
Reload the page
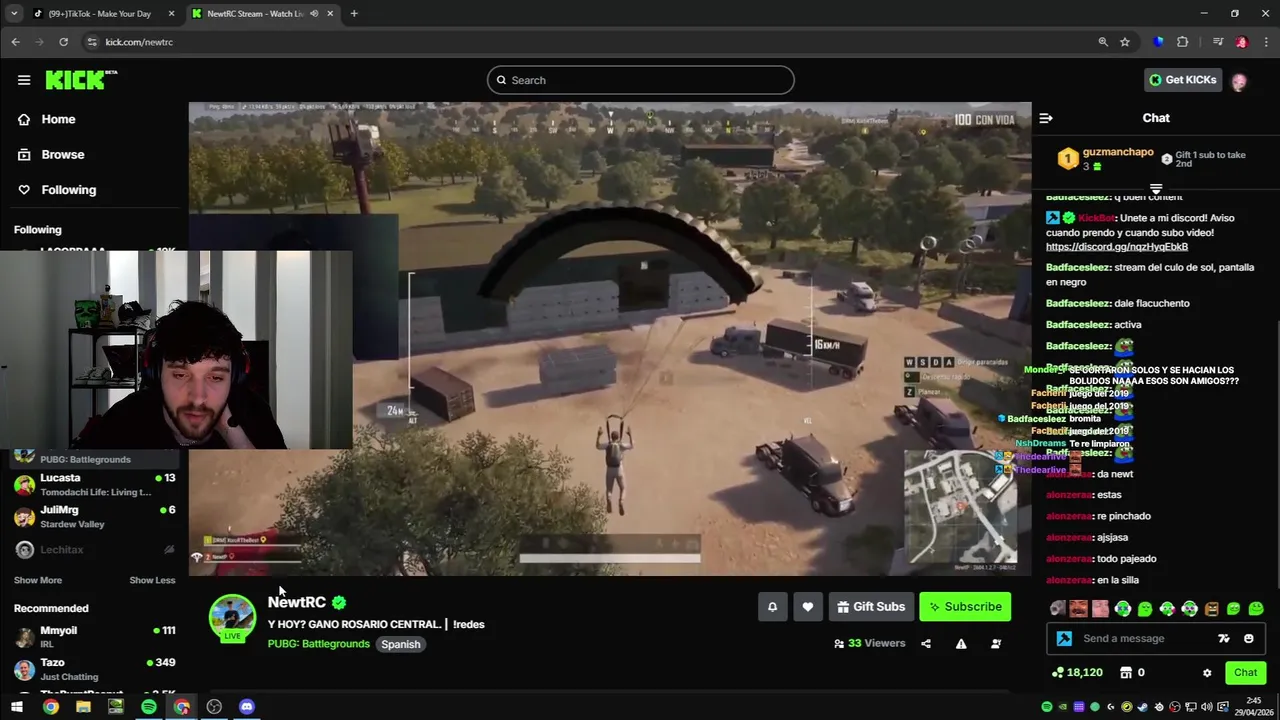[x=63, y=42]
